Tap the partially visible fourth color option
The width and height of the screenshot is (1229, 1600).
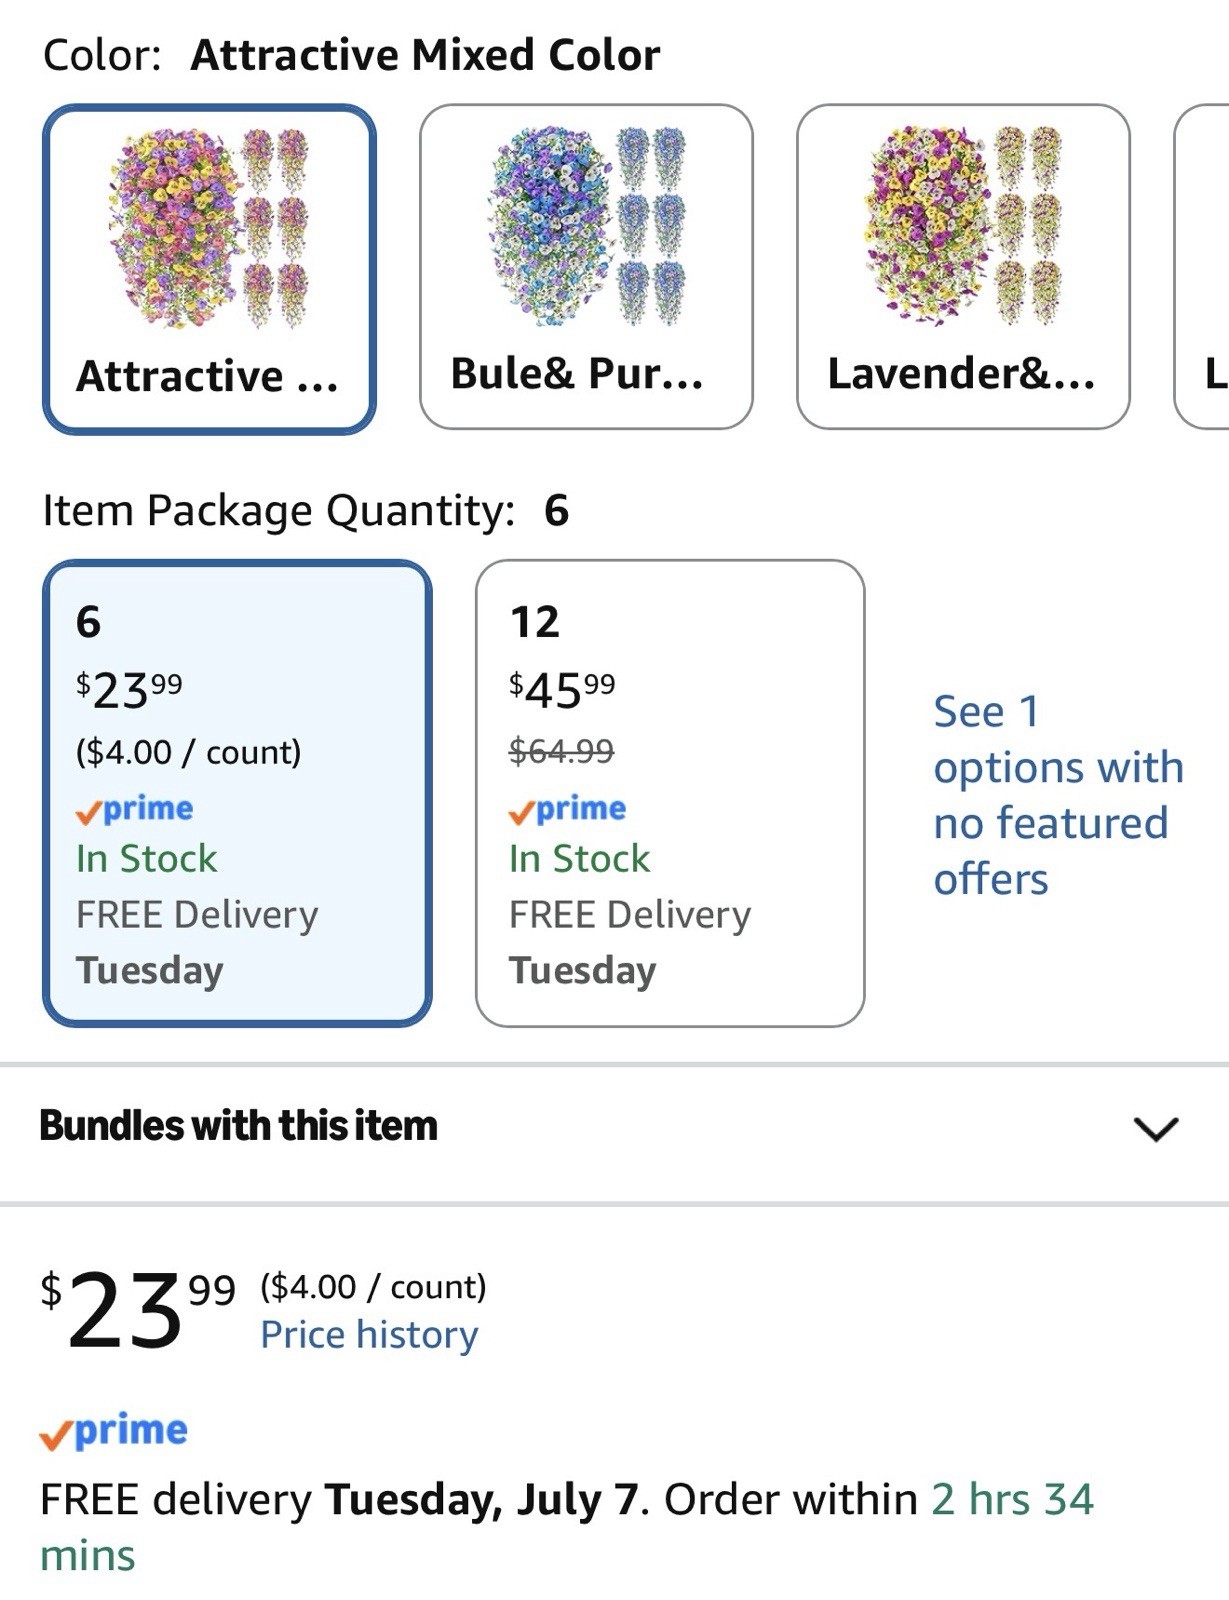(x=1202, y=267)
